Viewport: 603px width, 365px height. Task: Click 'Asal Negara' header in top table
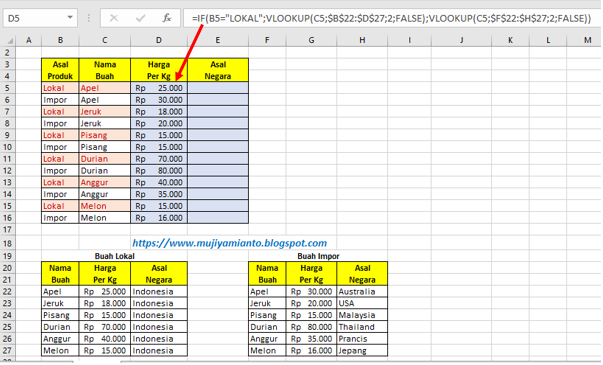coord(218,70)
